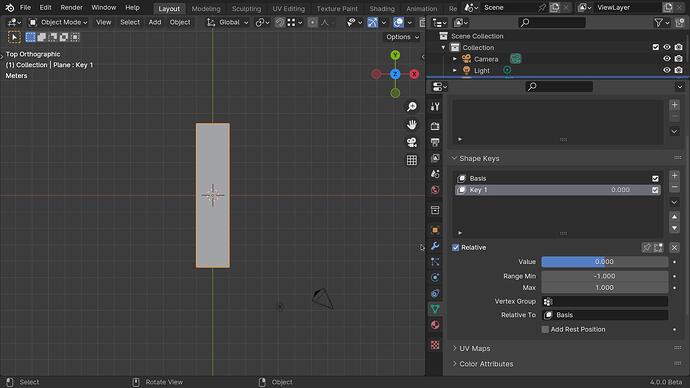Clear shape keys X button

tap(674, 248)
